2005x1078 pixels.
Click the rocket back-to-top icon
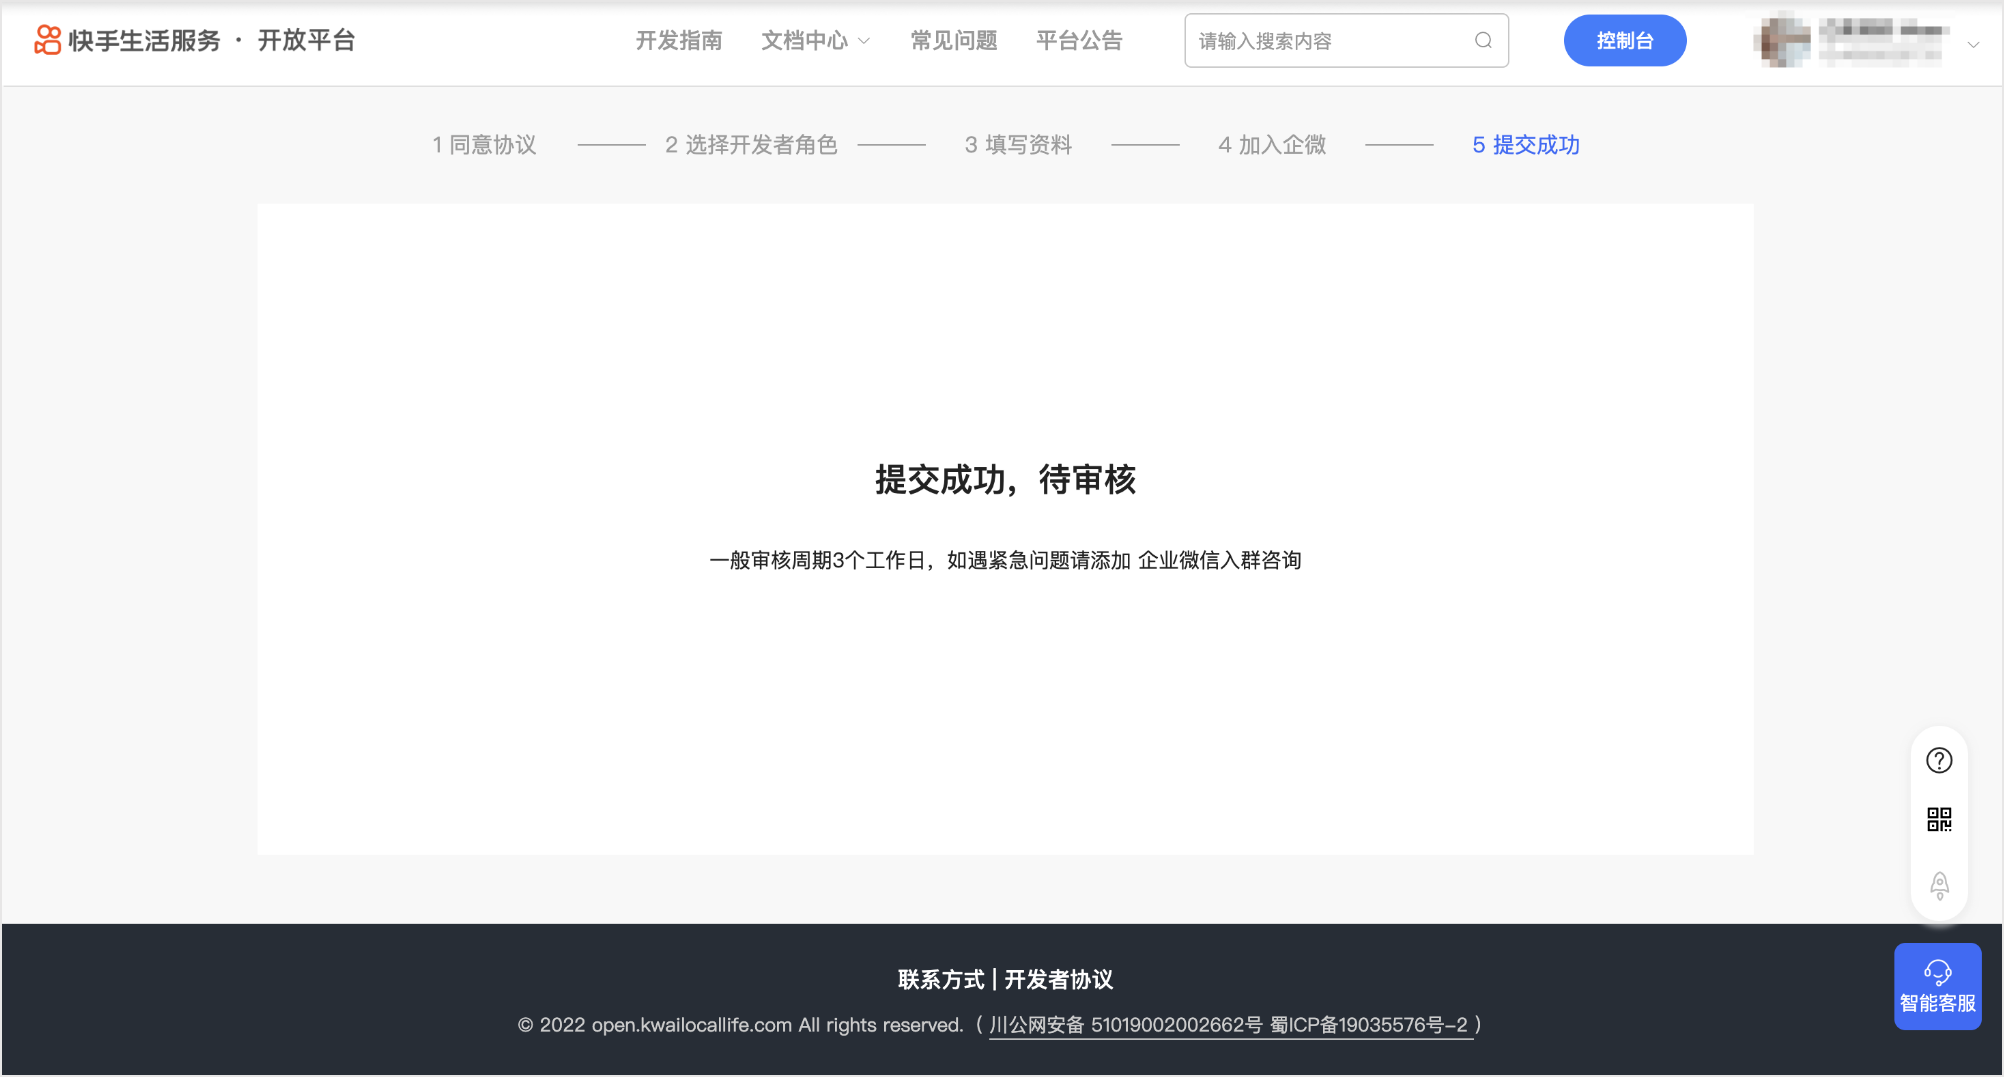point(1939,885)
